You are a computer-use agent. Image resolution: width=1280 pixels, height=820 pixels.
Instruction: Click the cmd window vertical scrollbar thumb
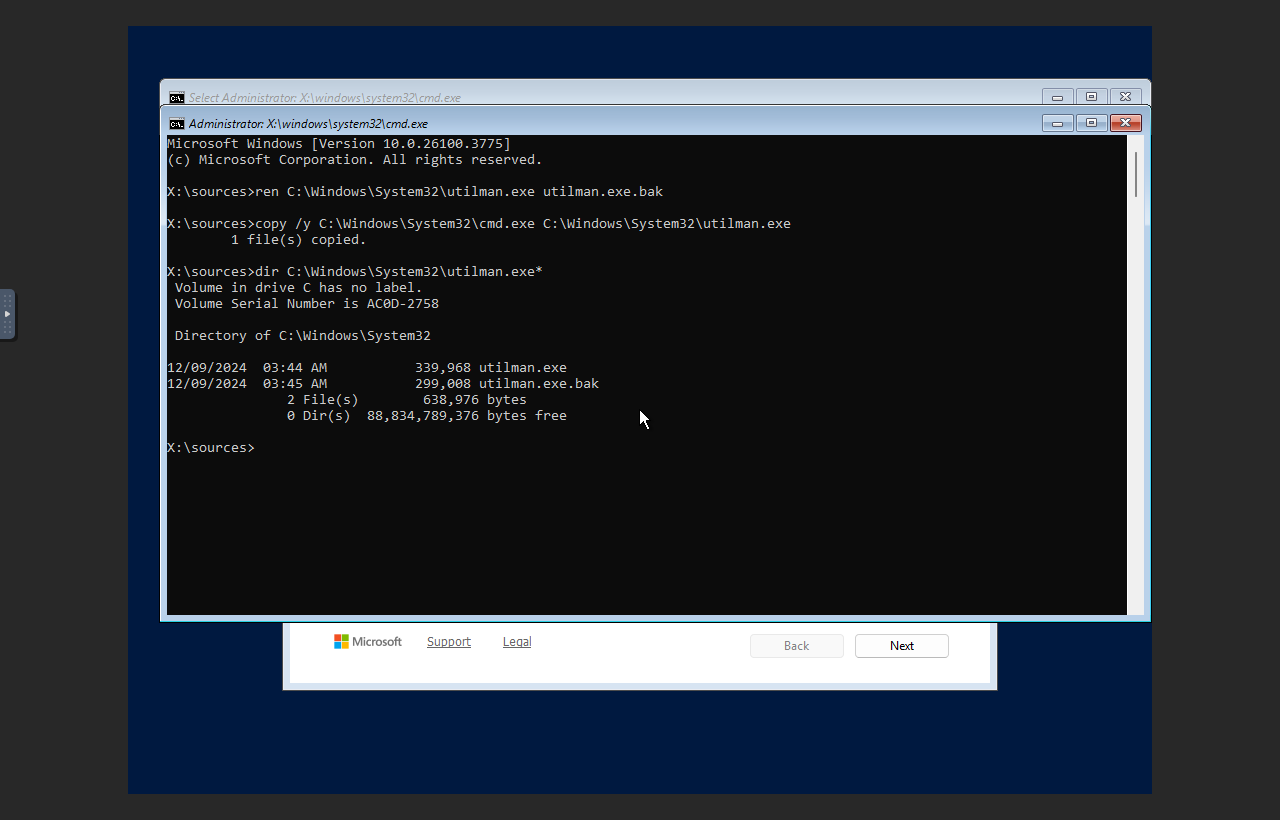point(1136,174)
